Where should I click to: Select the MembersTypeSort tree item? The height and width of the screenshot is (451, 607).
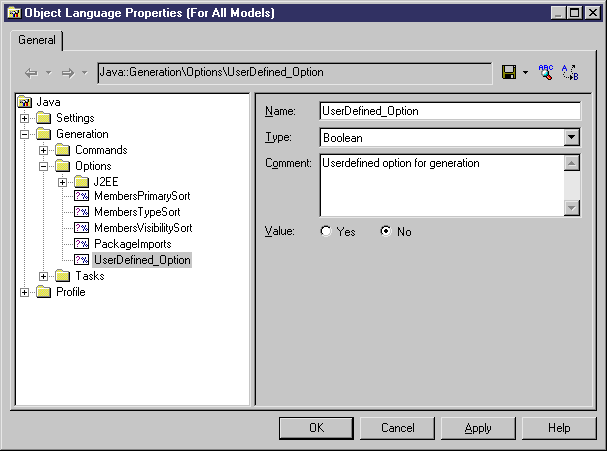click(137, 212)
